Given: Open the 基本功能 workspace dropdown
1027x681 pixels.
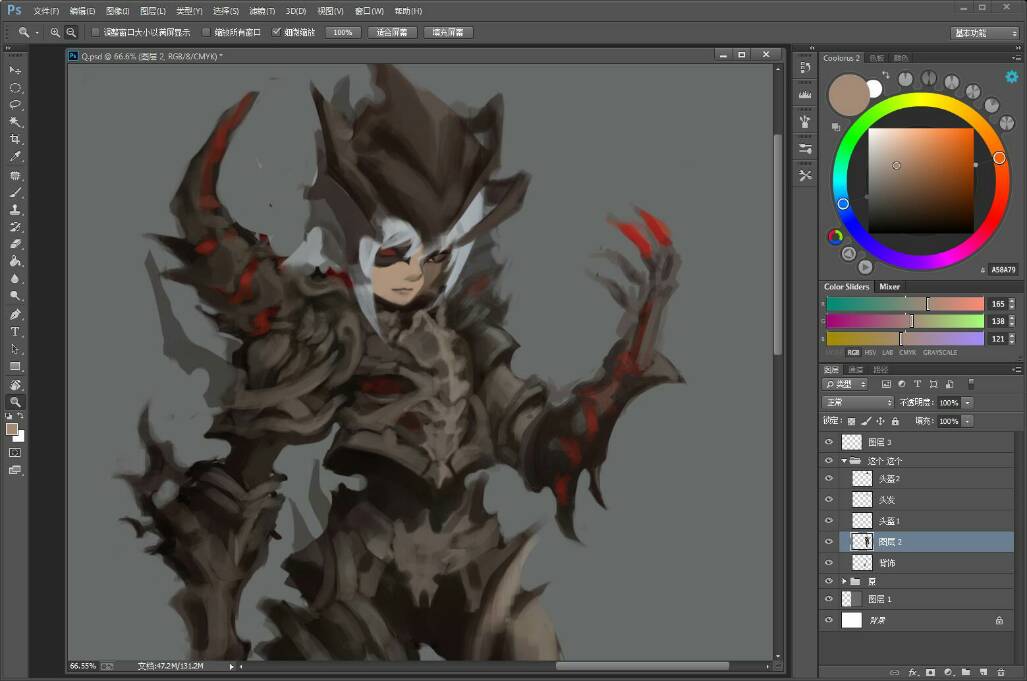Looking at the screenshot, I should [x=983, y=32].
